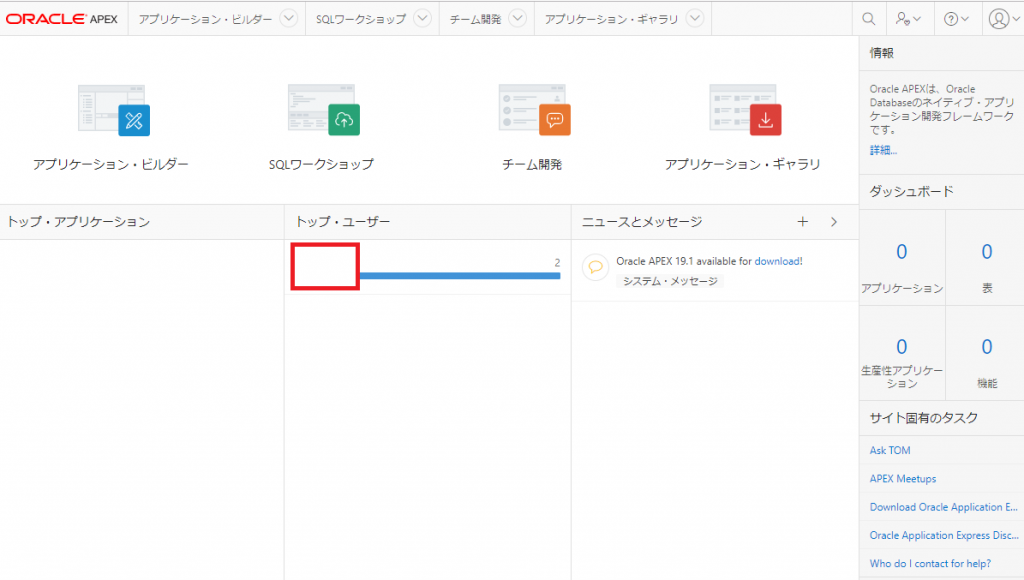This screenshot has width=1024, height=580.
Task: Click the user count value 2
Action: click(x=557, y=263)
